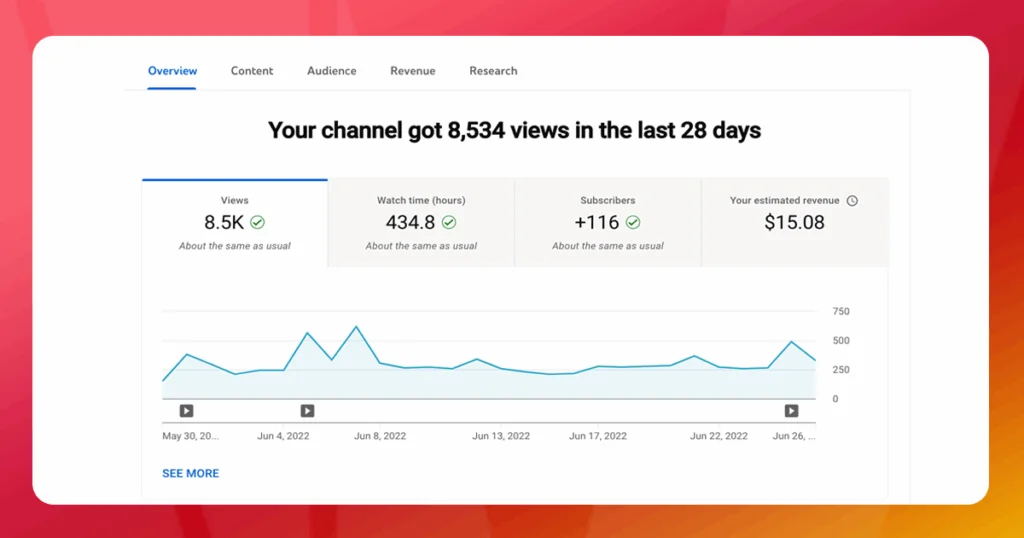Click the video marker near Jun 26
This screenshot has height=538, width=1024.
[x=792, y=411]
